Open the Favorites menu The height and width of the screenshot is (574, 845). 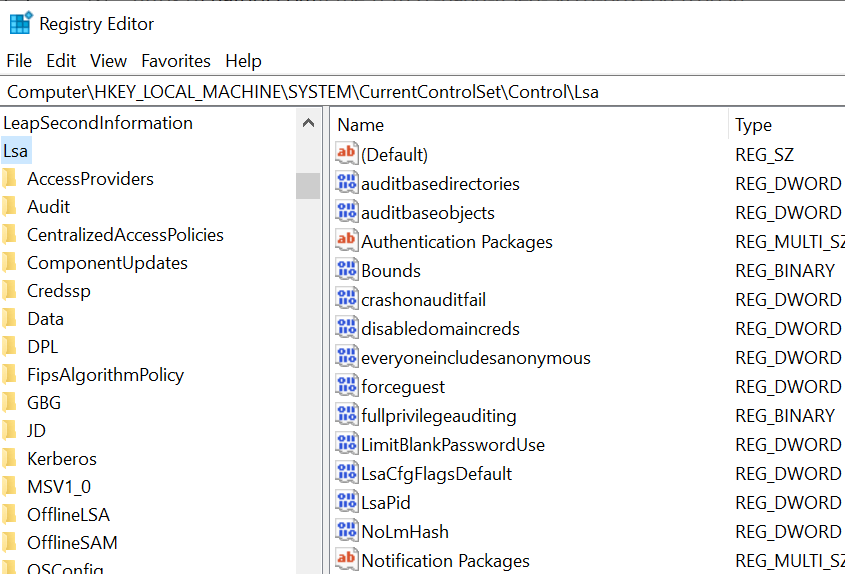coord(176,61)
